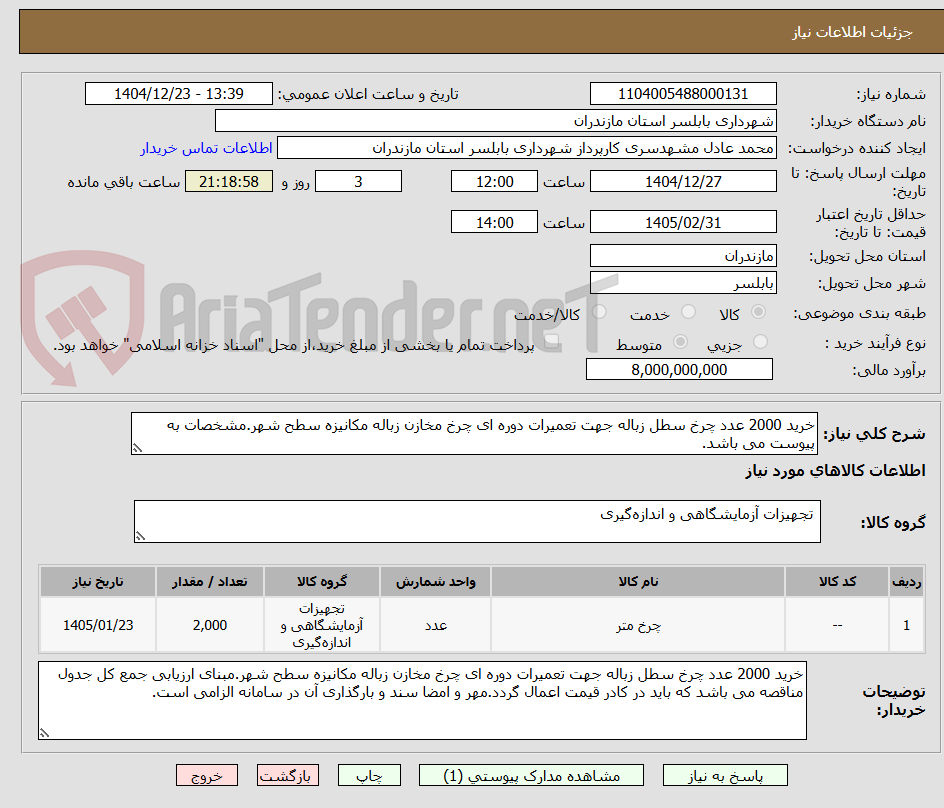Viewport: 944px width, 808px height.
Task: Click the توضیحات خریدار text area
Action: pos(422,700)
